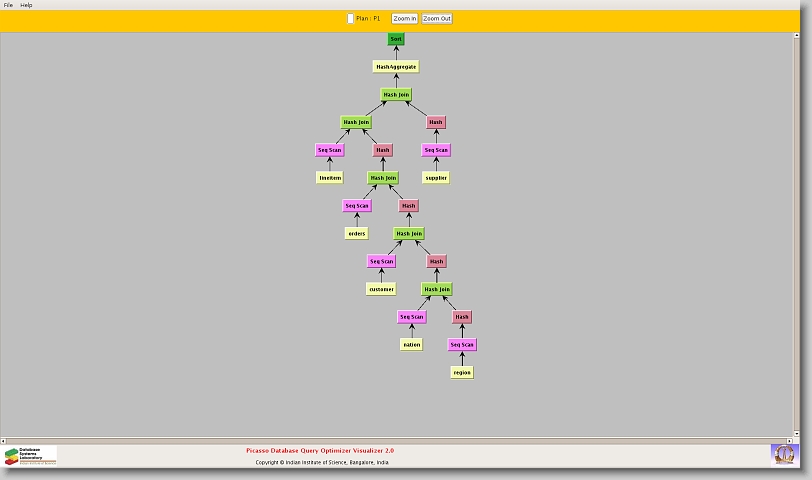The image size is (812, 480).
Task: Click the white Plan P1 color box
Action: 350,18
